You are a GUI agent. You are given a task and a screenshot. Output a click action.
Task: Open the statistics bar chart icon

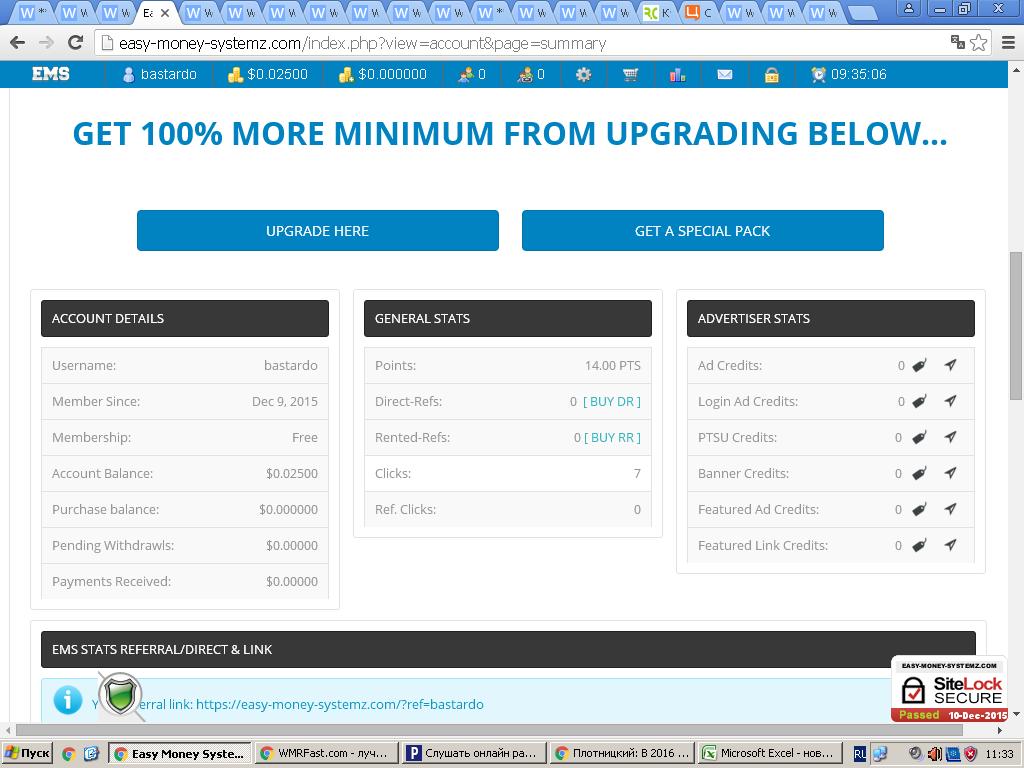point(677,74)
